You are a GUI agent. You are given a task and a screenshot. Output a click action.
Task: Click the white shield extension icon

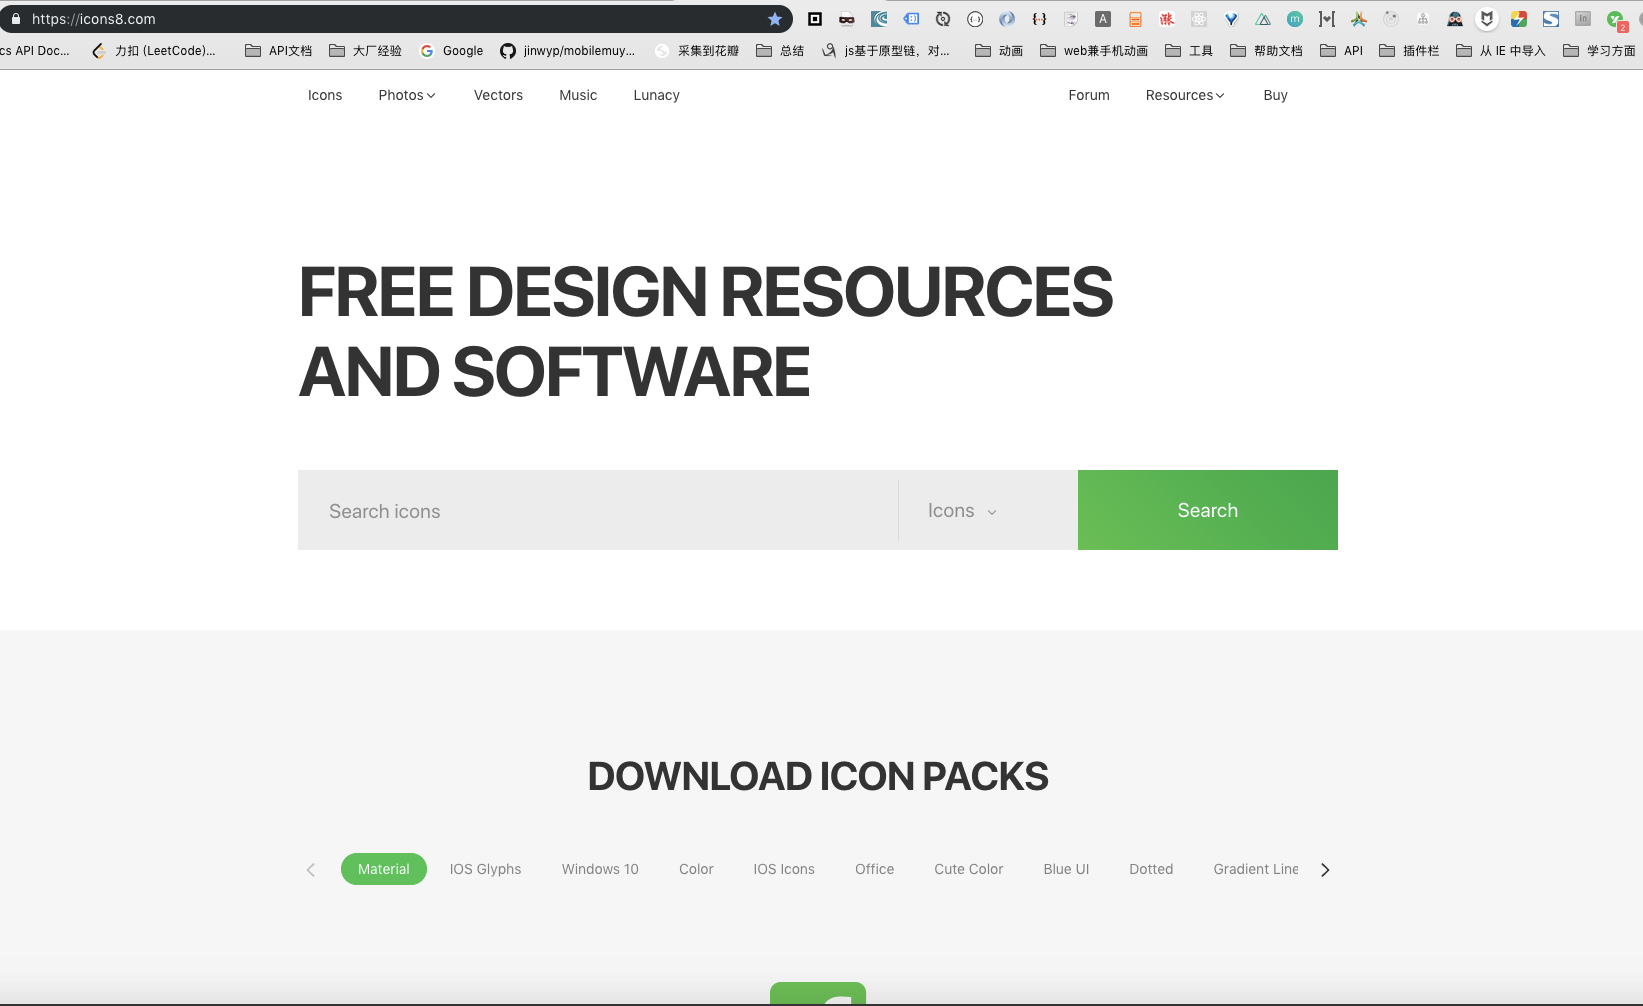[1487, 19]
